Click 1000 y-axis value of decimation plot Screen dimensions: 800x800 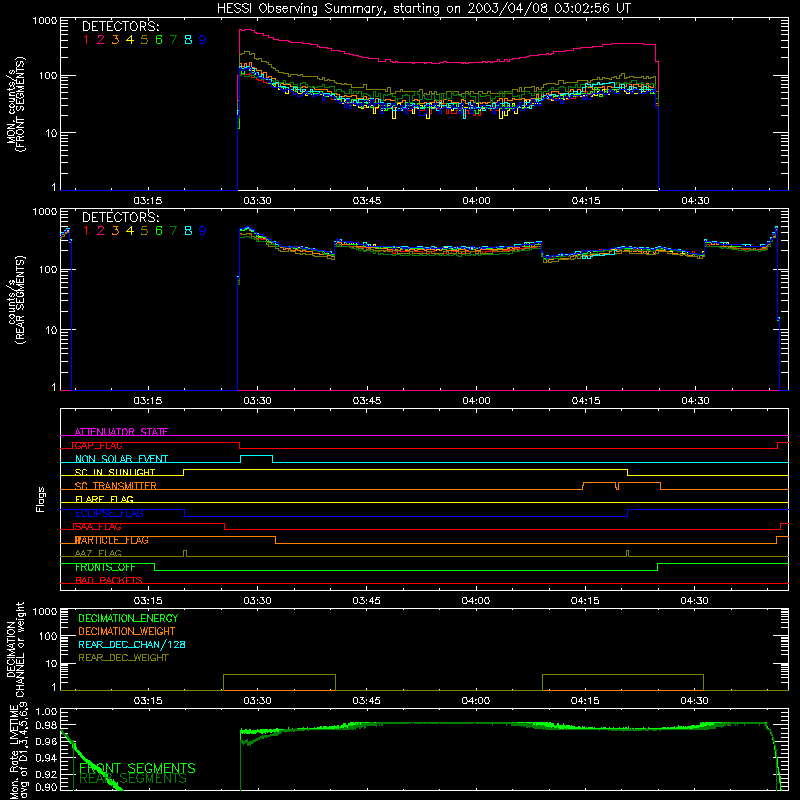[x=45, y=612]
